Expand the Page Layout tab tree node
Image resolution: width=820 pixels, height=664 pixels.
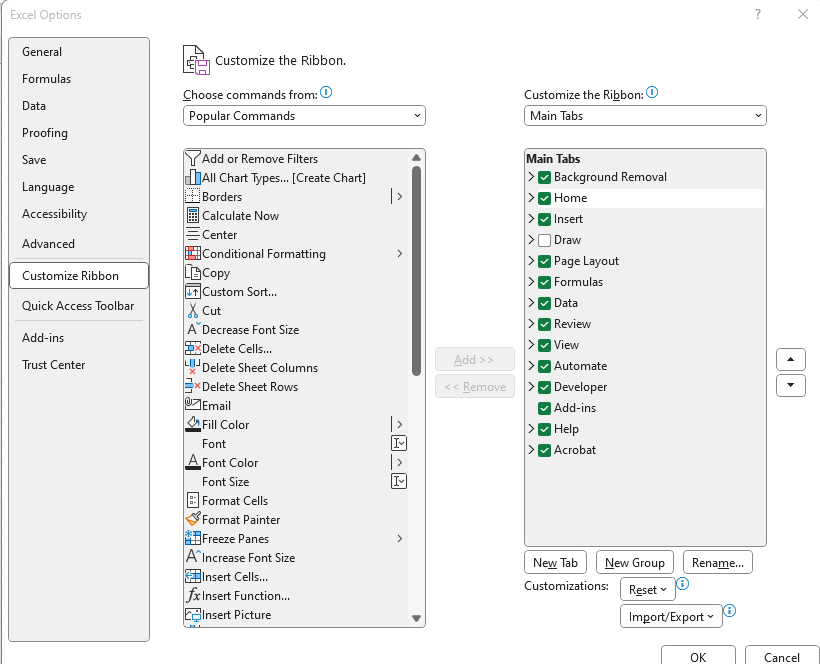pyautogui.click(x=531, y=260)
